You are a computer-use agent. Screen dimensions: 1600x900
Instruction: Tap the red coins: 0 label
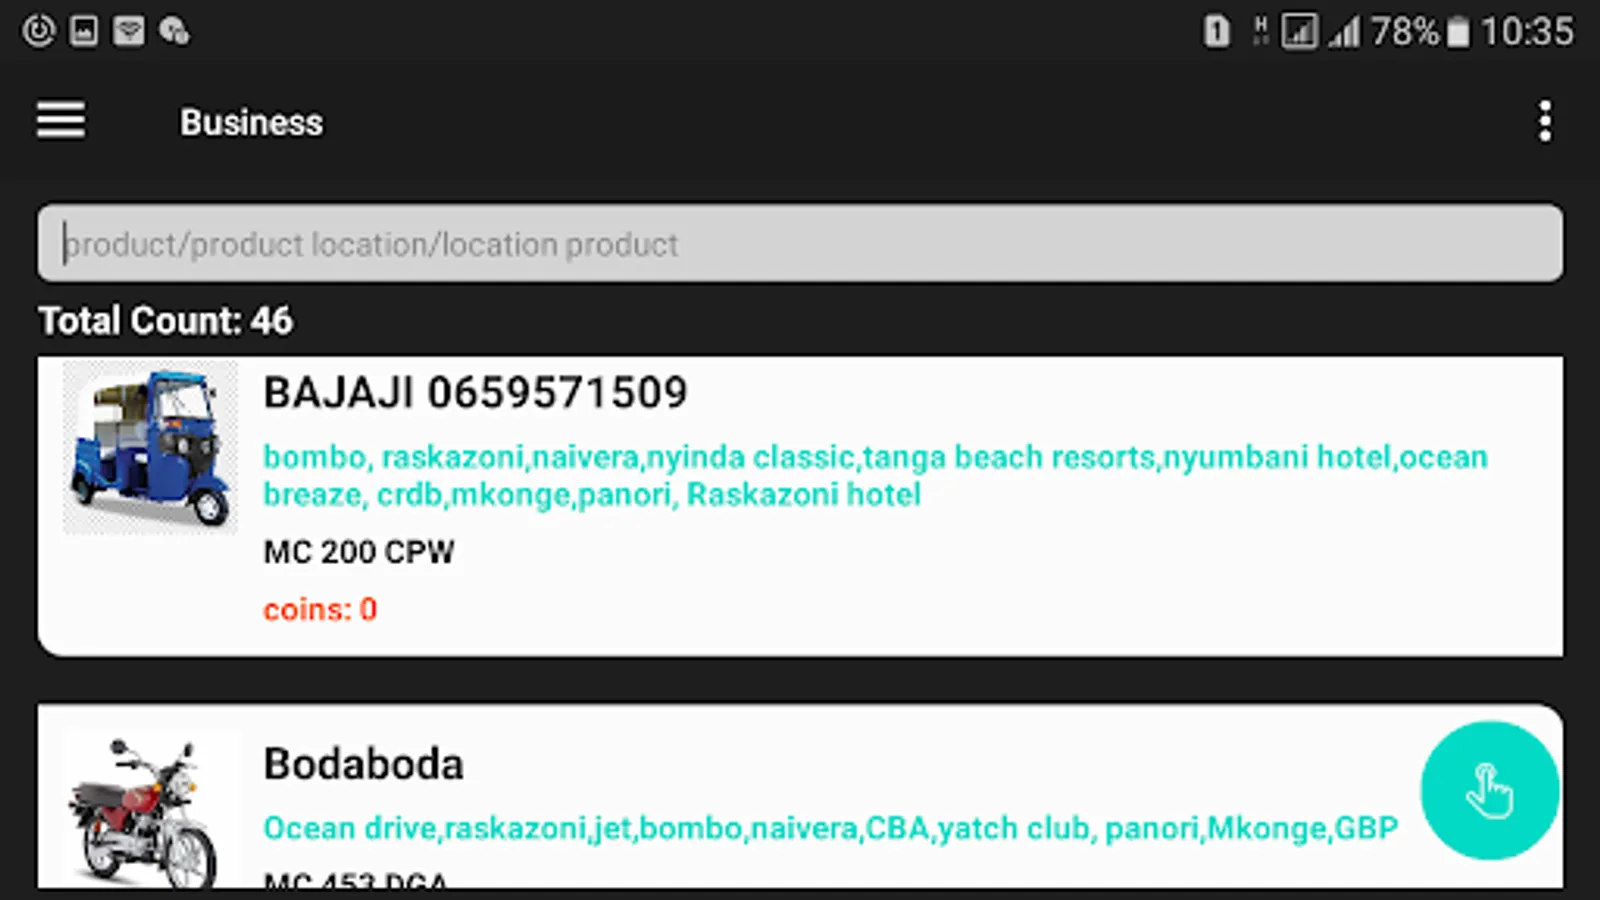[320, 609]
